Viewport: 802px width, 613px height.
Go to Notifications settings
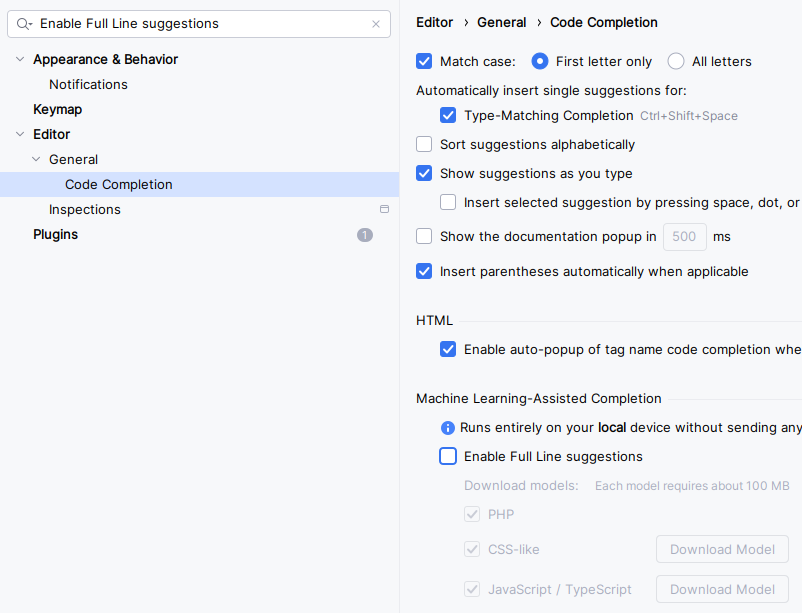88,85
